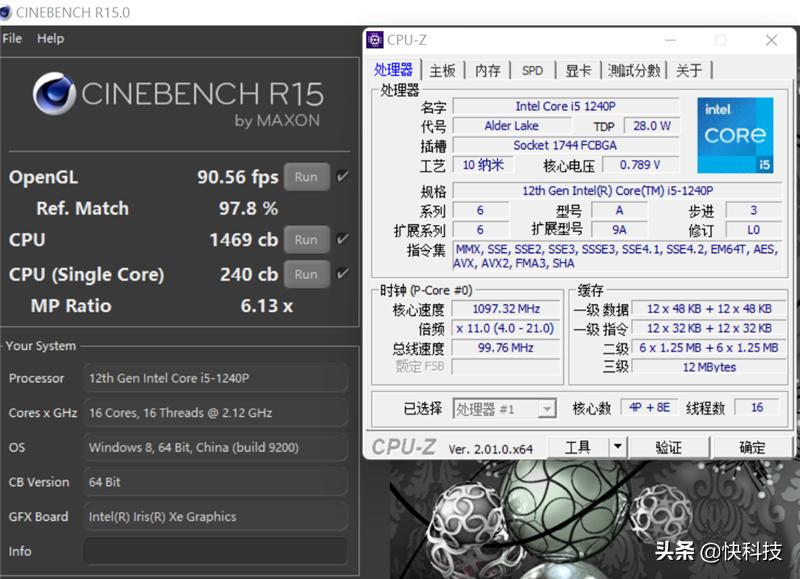Open the File menu in Cinebench
This screenshot has width=800, height=579.
tap(12, 38)
